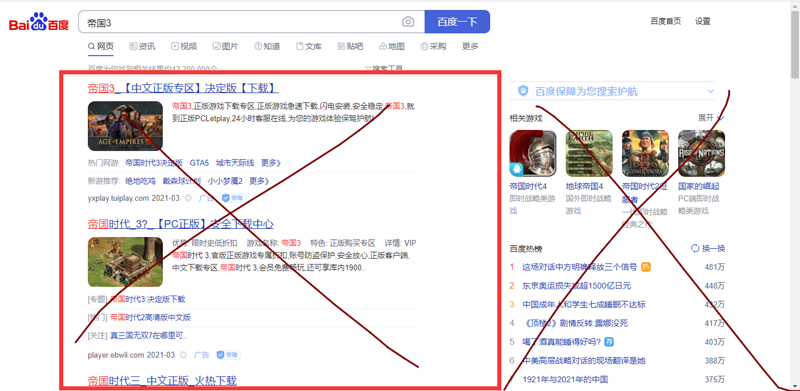Screen dimensions: 800x391
Task: Switch to the 贴吧 tab
Action: pyautogui.click(x=351, y=46)
